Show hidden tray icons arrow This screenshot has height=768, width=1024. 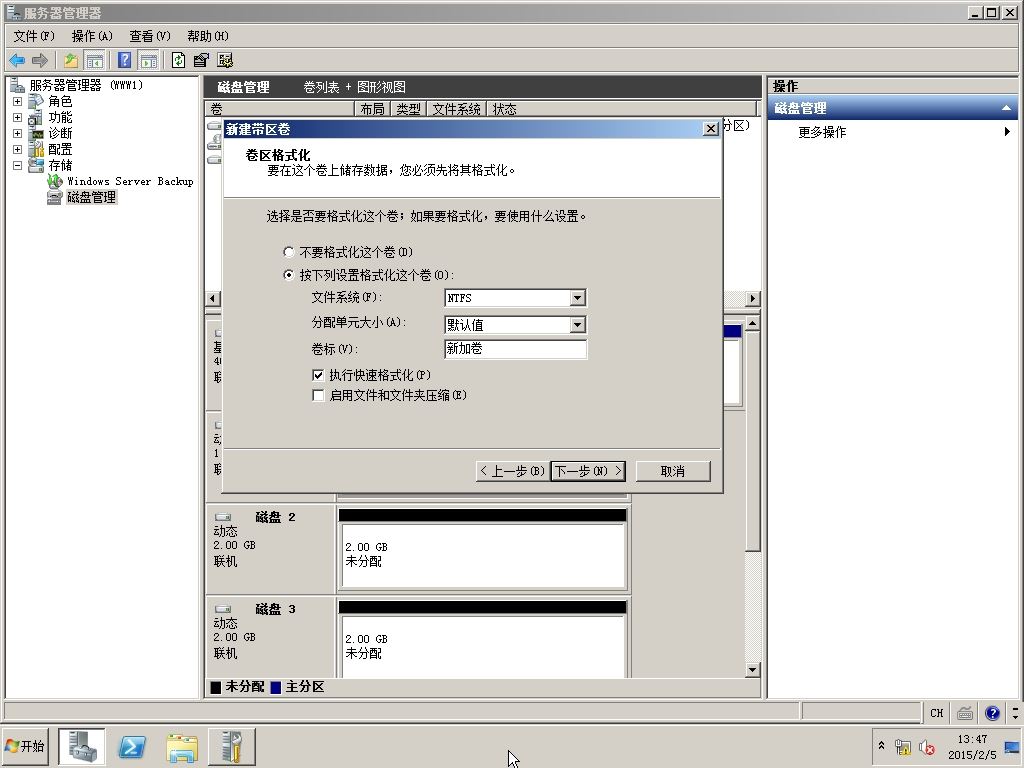tap(881, 745)
